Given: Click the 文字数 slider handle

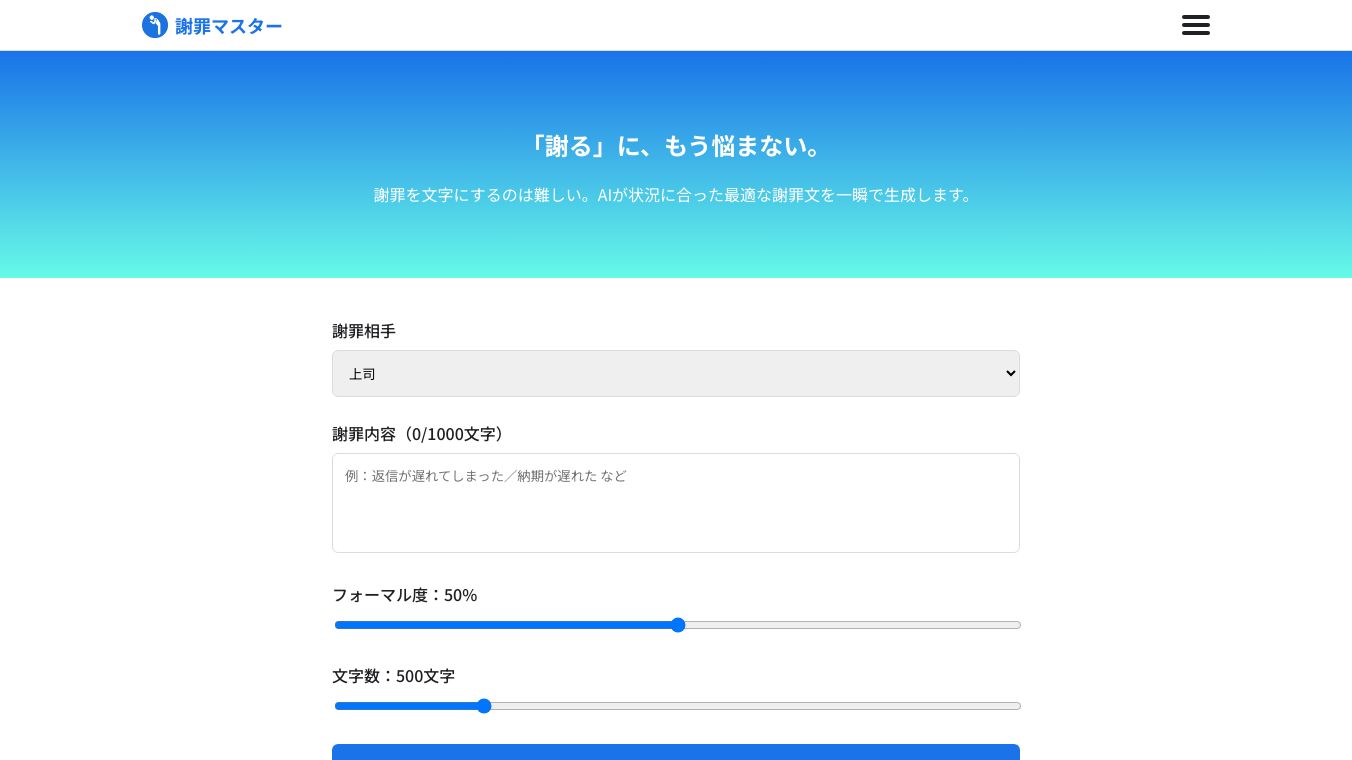Looking at the screenshot, I should [x=484, y=706].
